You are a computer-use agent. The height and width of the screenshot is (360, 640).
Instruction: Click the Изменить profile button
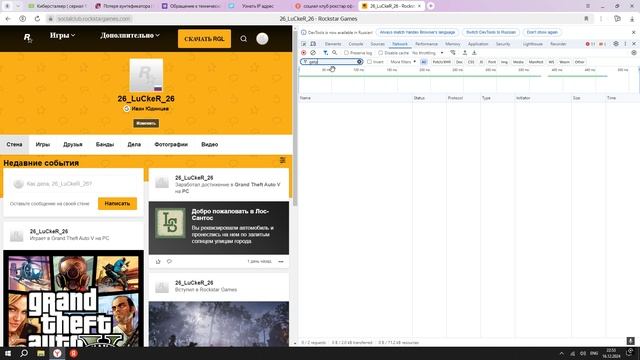146,123
